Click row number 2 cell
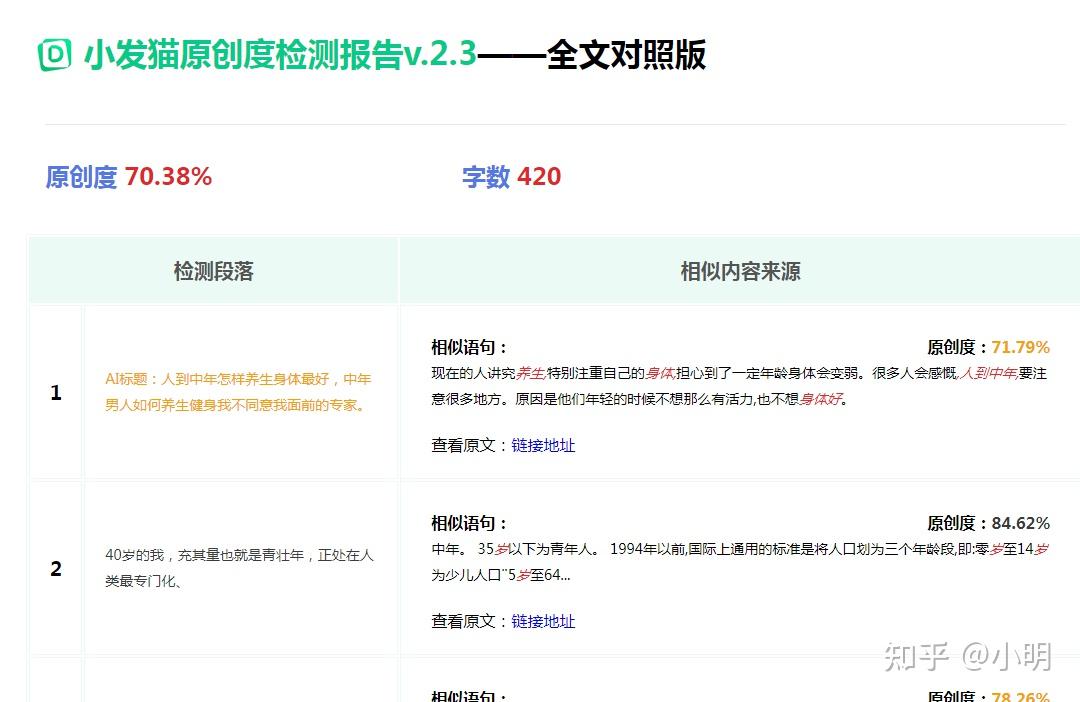 tap(56, 569)
